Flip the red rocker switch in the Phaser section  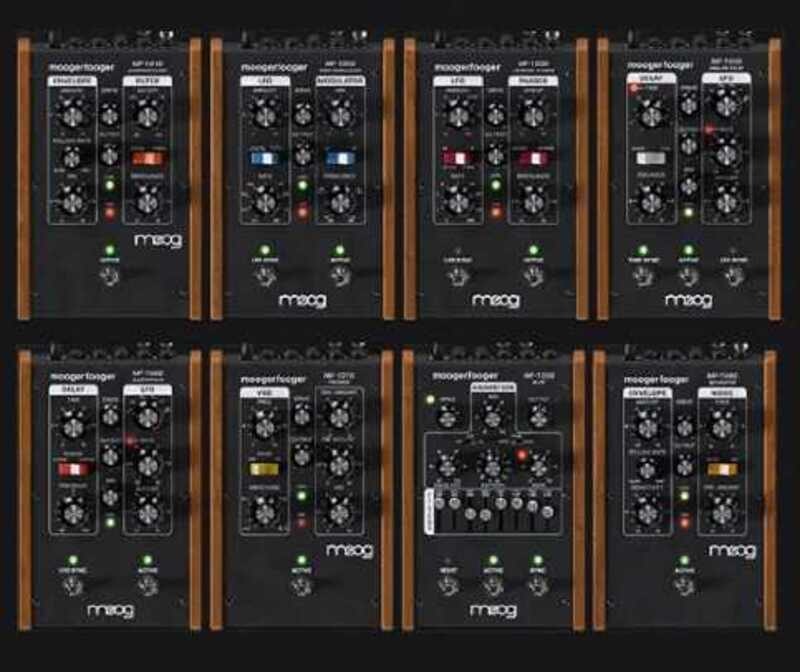click(532, 158)
